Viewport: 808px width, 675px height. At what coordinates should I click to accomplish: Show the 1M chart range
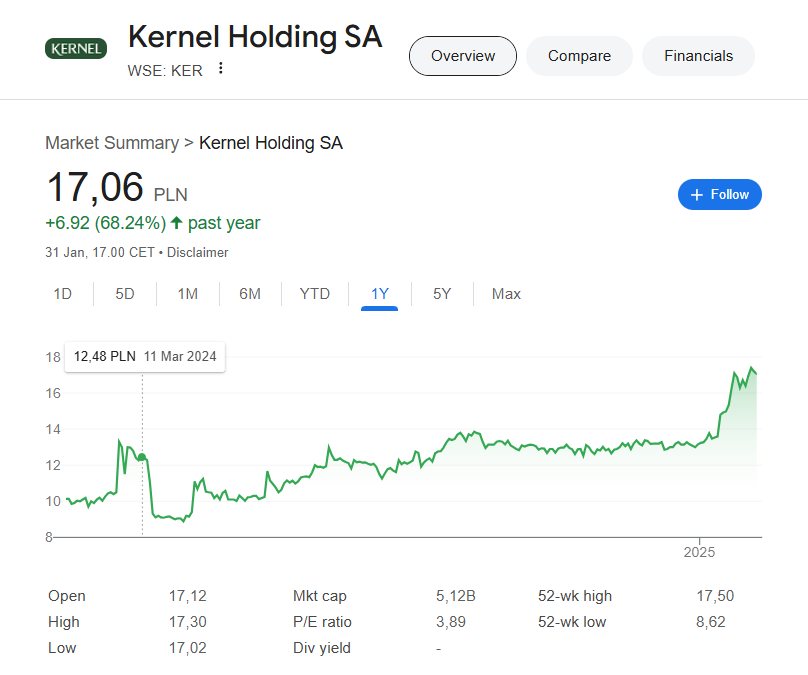[x=187, y=294]
